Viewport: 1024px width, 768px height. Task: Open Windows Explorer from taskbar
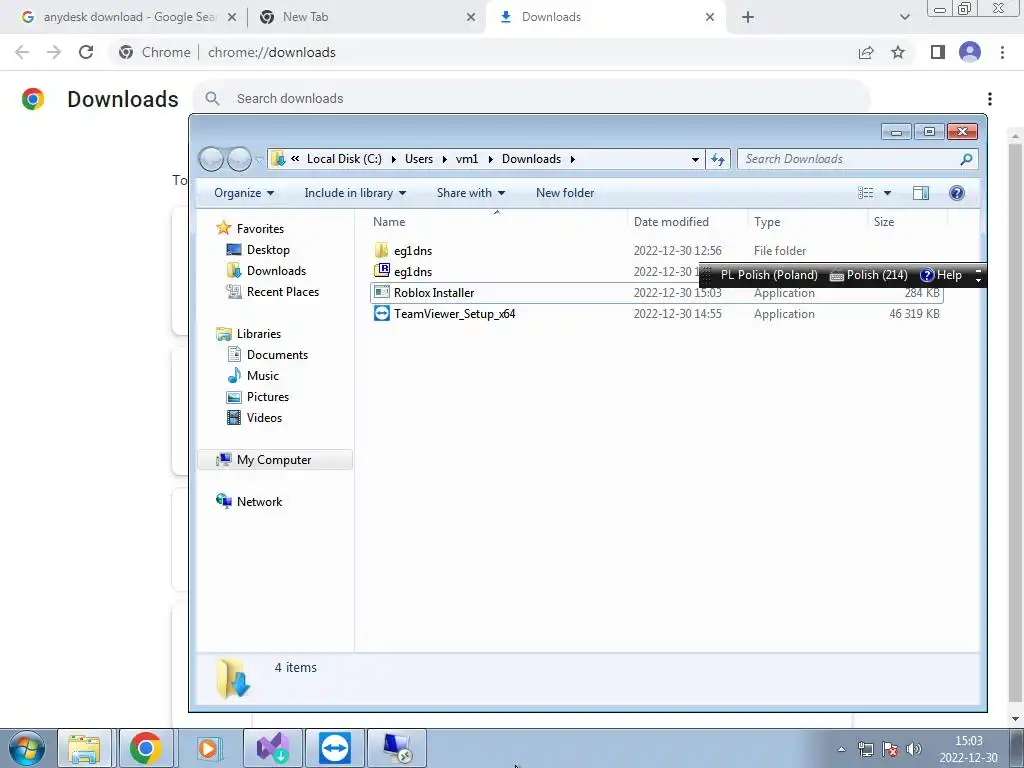(85, 748)
